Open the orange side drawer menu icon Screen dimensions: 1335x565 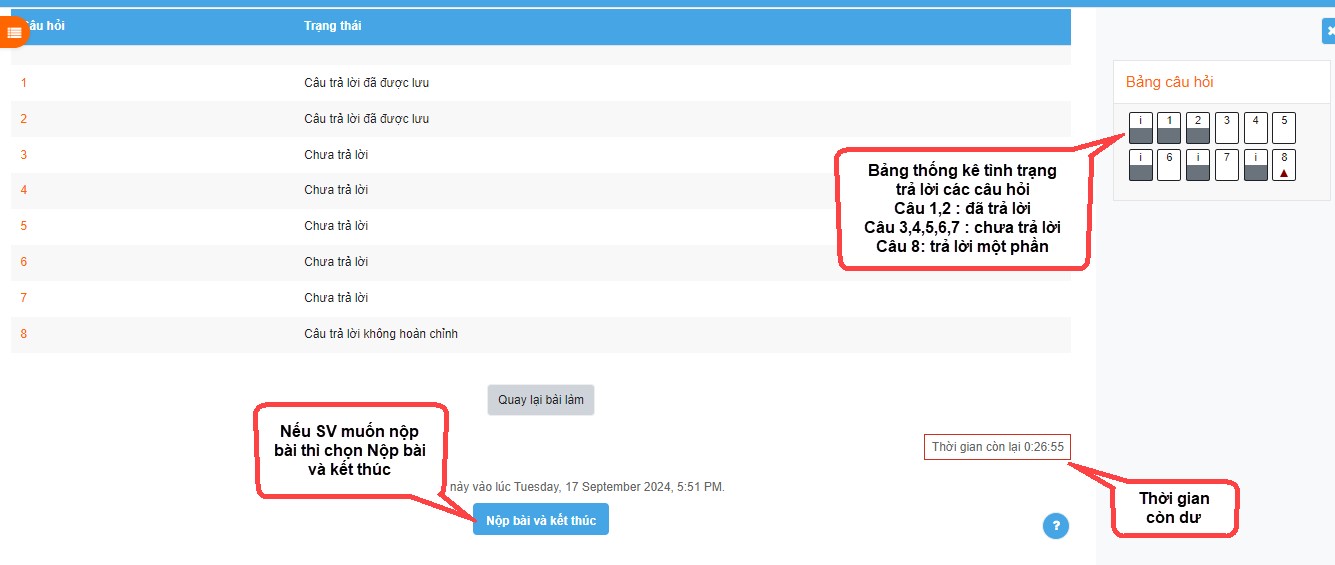[13, 32]
